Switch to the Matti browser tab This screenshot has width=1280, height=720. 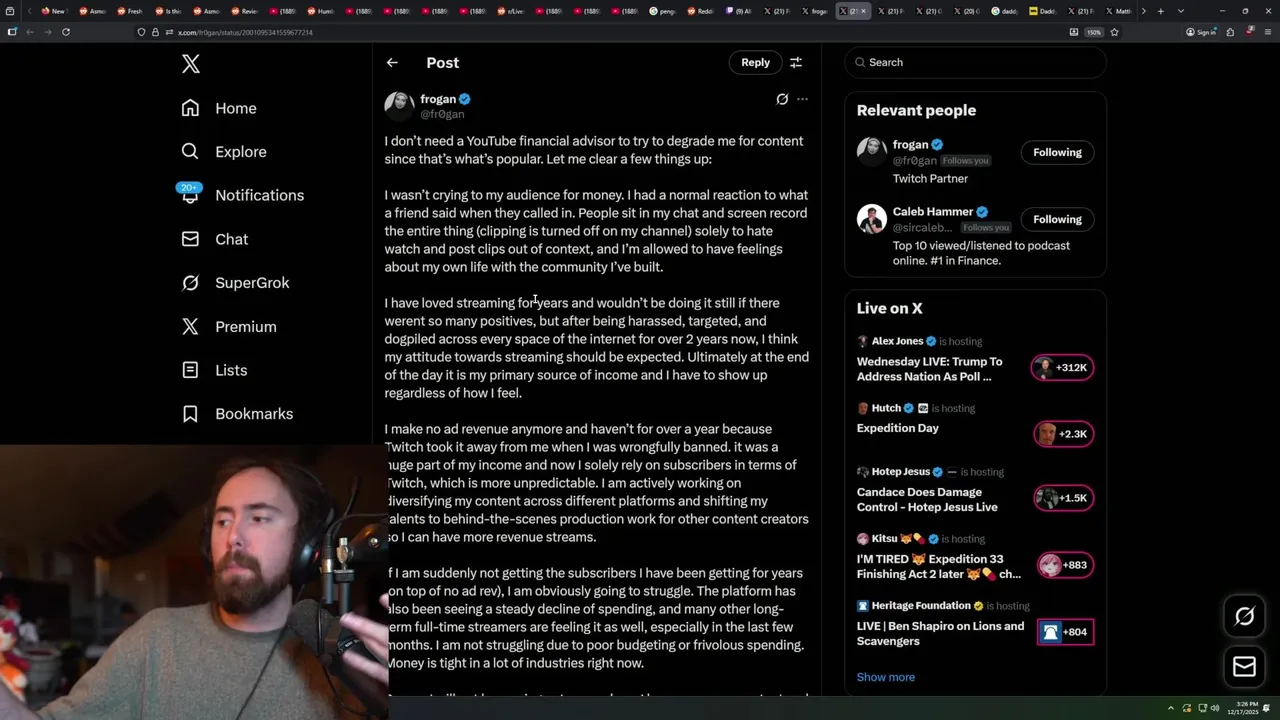tap(1120, 11)
